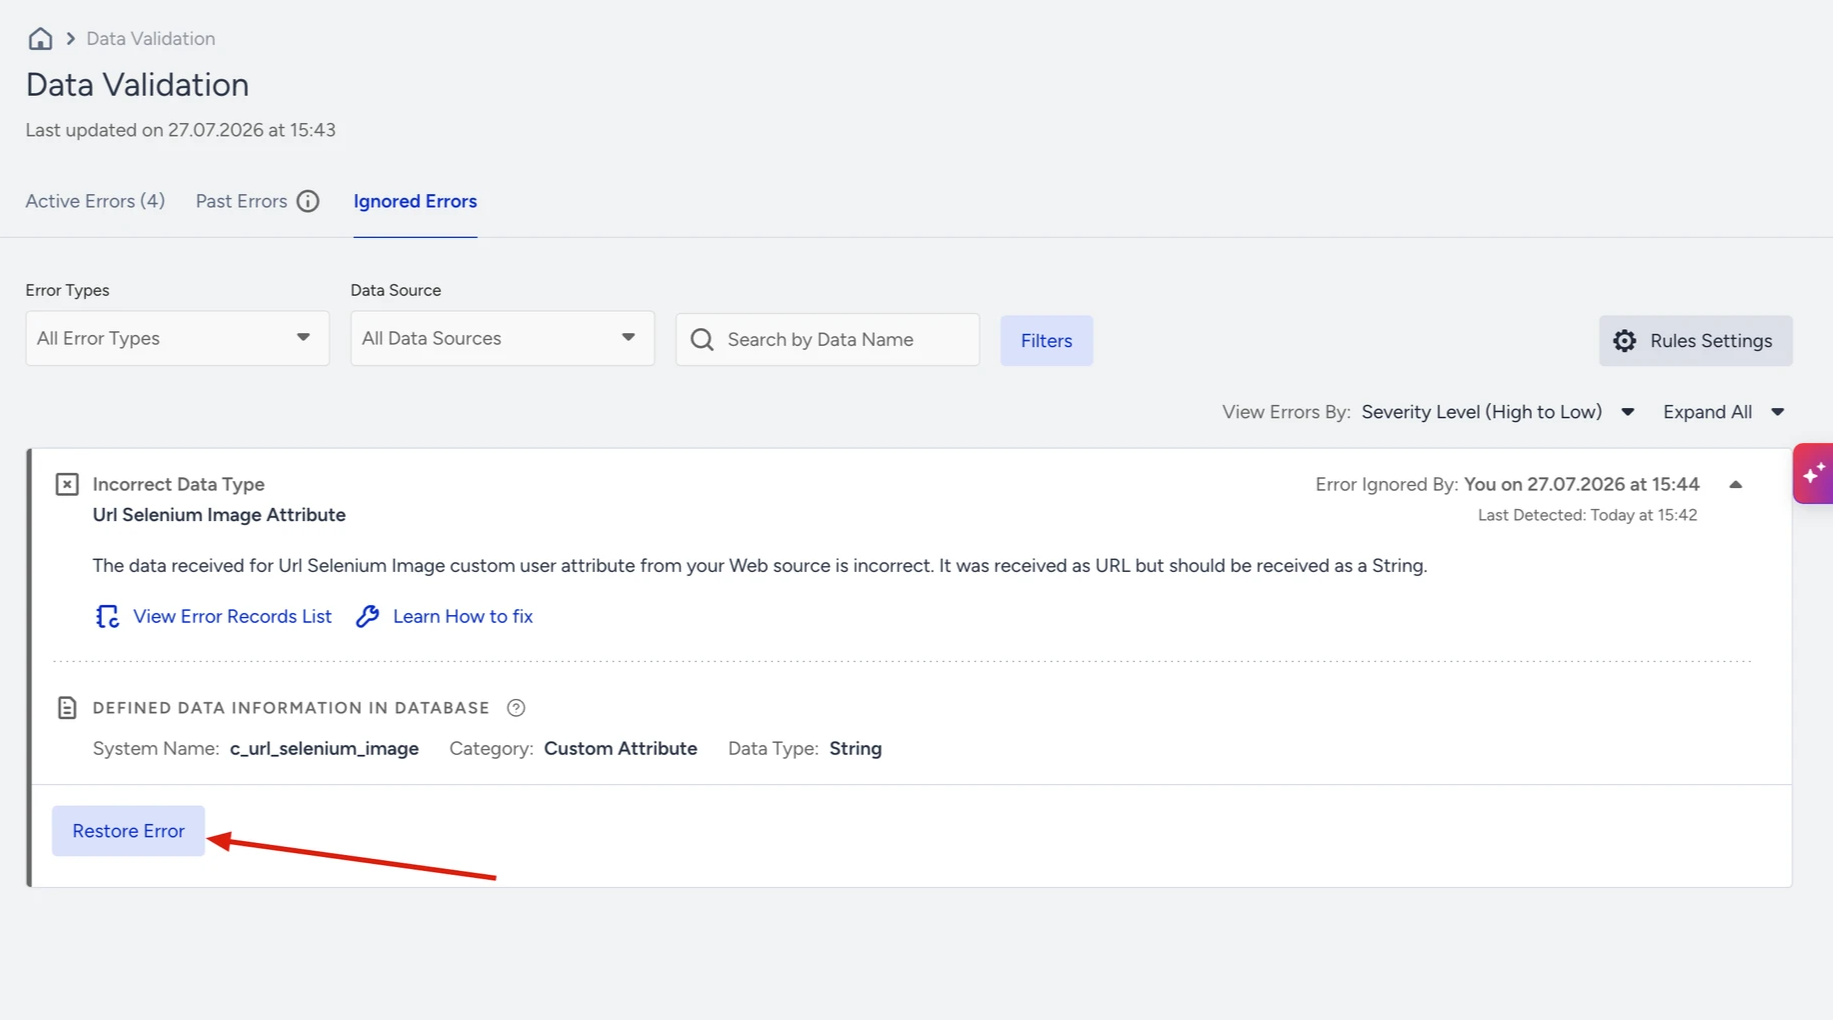Click the Restore Error button
This screenshot has width=1833, height=1020.
pos(128,831)
